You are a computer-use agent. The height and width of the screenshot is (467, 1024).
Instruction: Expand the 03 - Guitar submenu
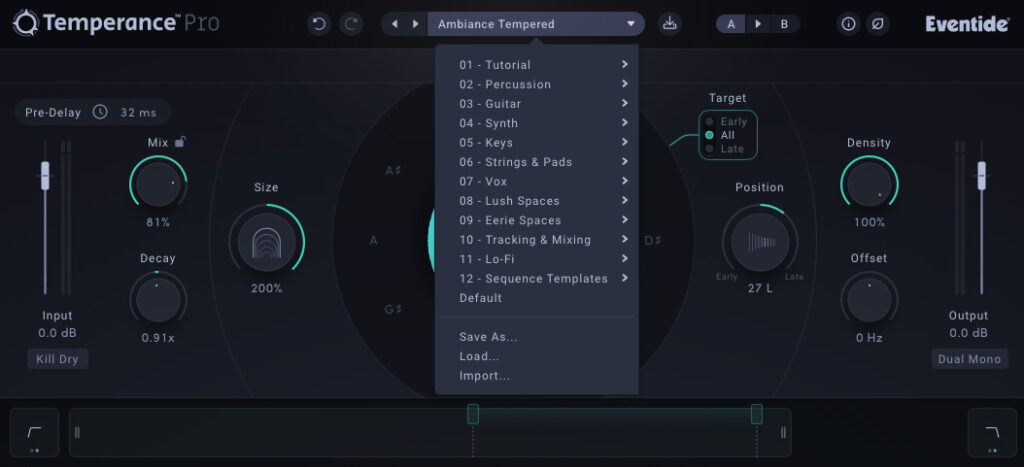(536, 104)
